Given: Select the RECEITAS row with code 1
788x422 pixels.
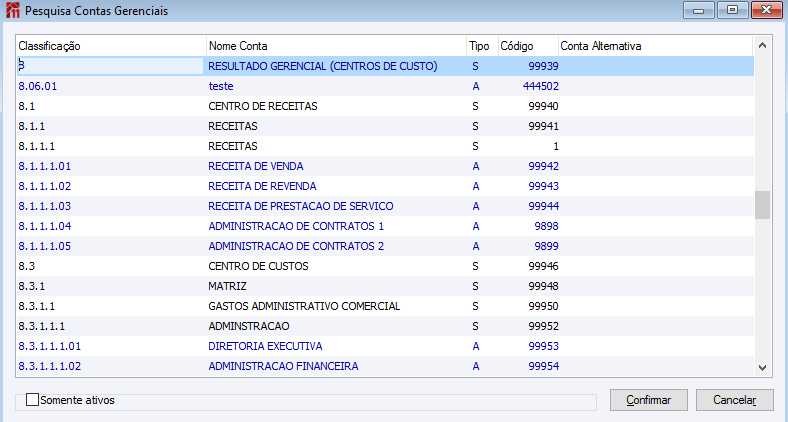Looking at the screenshot, I should click(385, 146).
